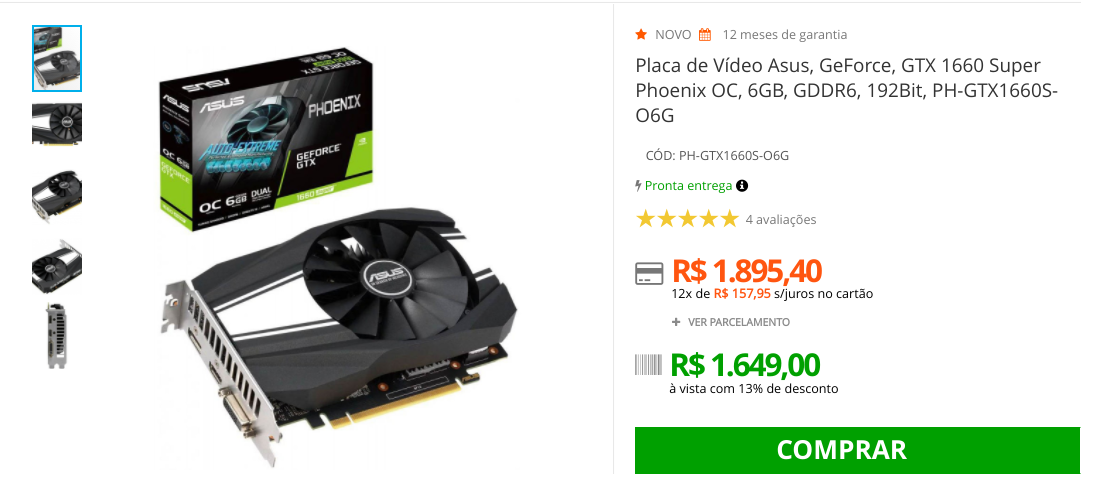Click the green COMPRAR button
1096x493 pixels.
click(857, 450)
